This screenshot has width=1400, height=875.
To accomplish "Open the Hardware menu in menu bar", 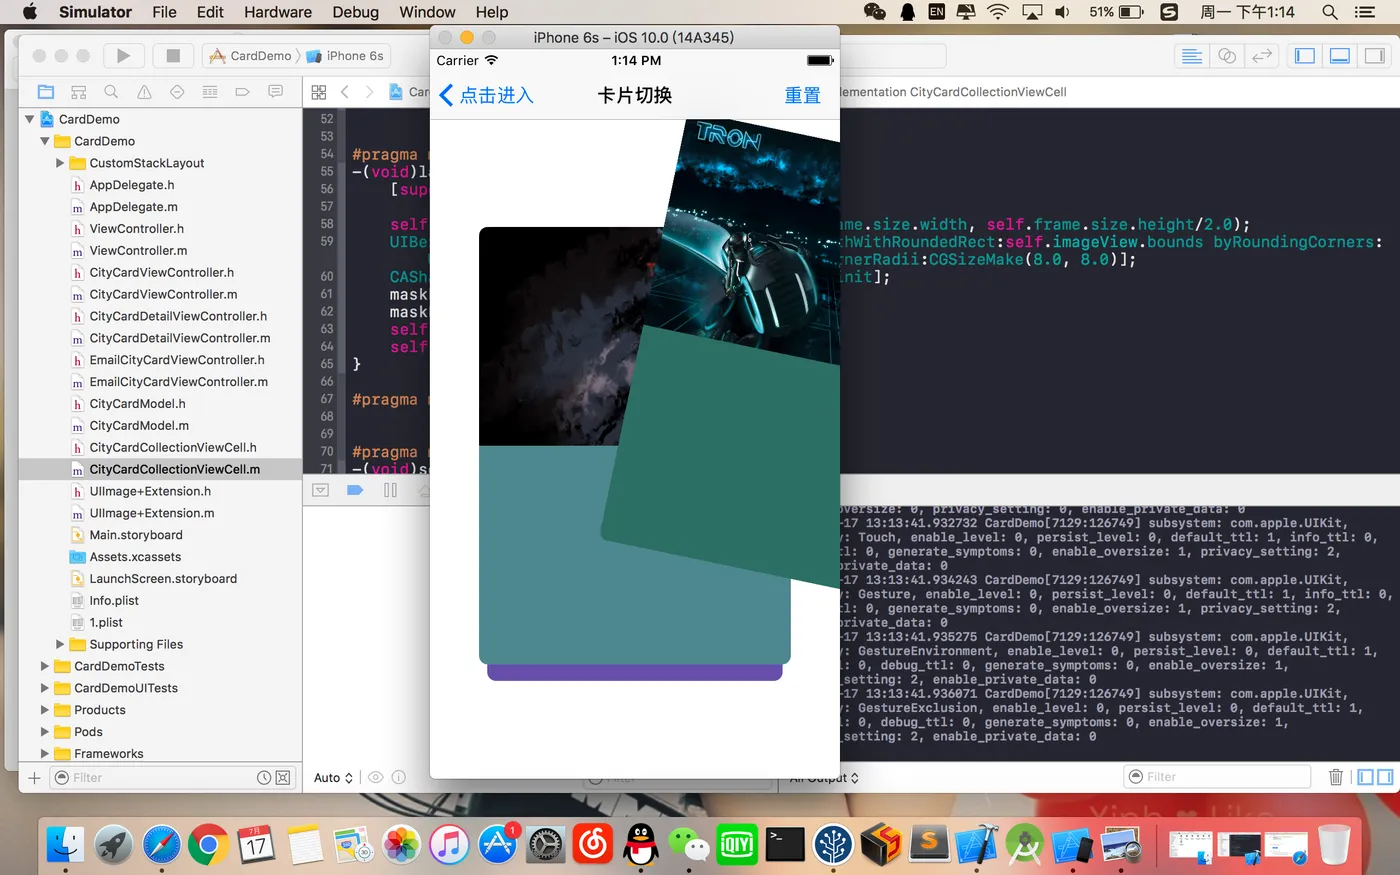I will pyautogui.click(x=277, y=12).
